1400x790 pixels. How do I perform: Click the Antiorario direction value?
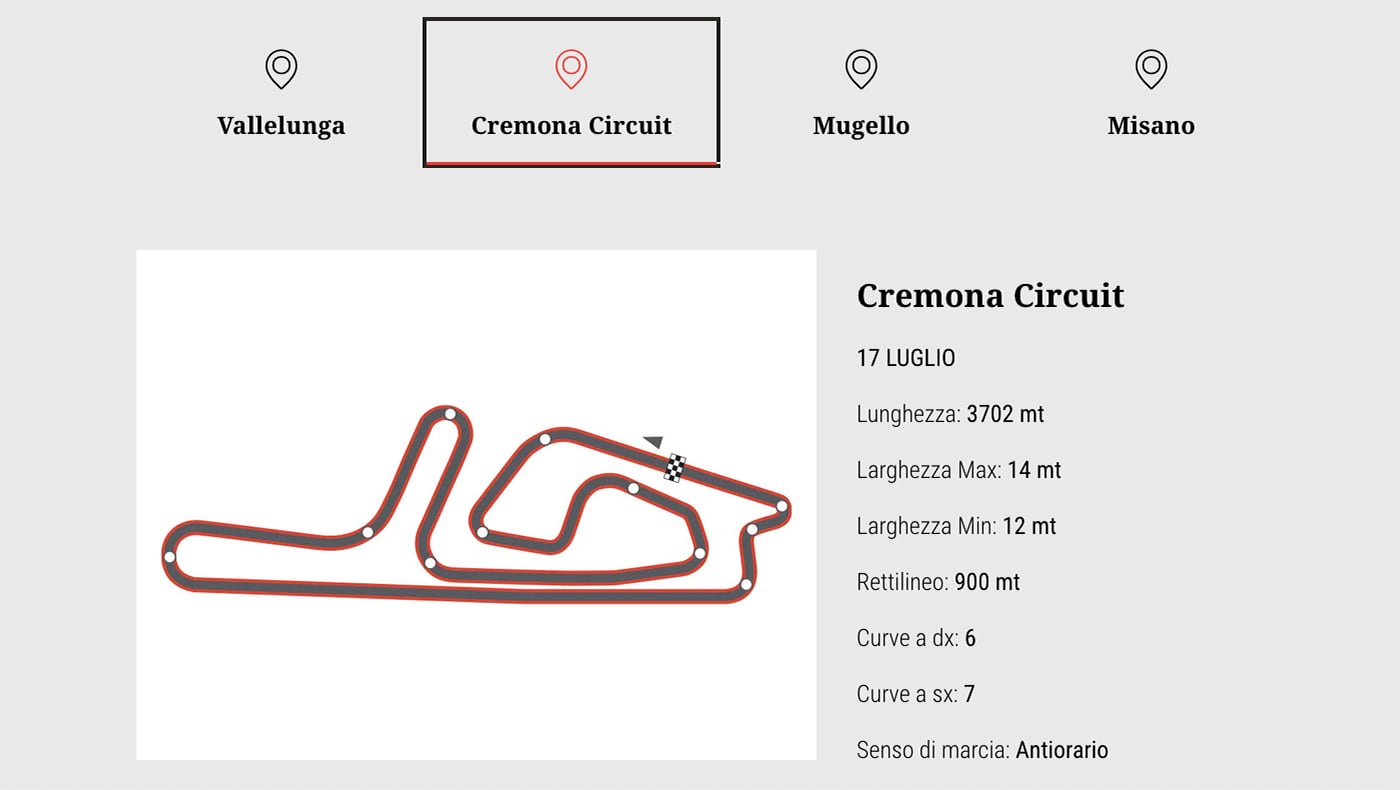click(1062, 750)
